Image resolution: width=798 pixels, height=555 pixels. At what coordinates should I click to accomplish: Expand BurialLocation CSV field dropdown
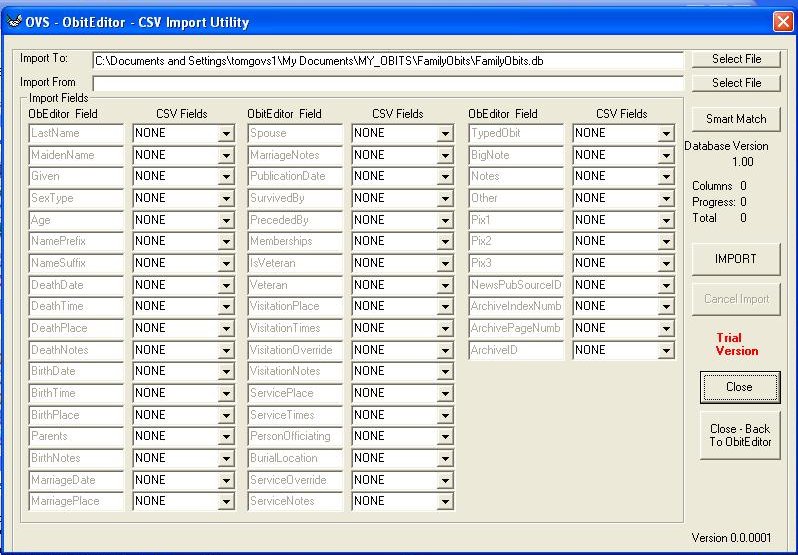coord(445,458)
